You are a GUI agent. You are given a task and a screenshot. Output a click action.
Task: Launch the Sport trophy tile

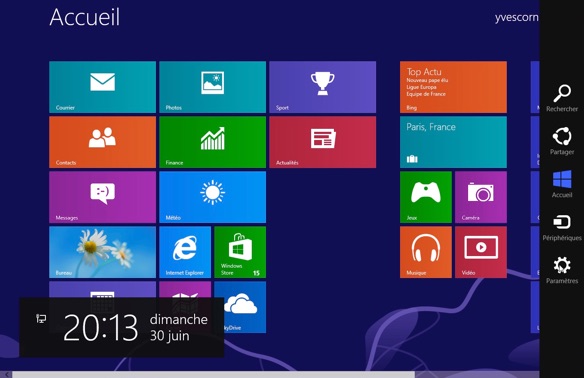[323, 87]
